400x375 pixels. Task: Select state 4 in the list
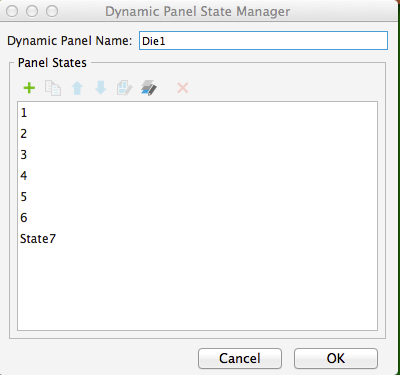(x=197, y=176)
